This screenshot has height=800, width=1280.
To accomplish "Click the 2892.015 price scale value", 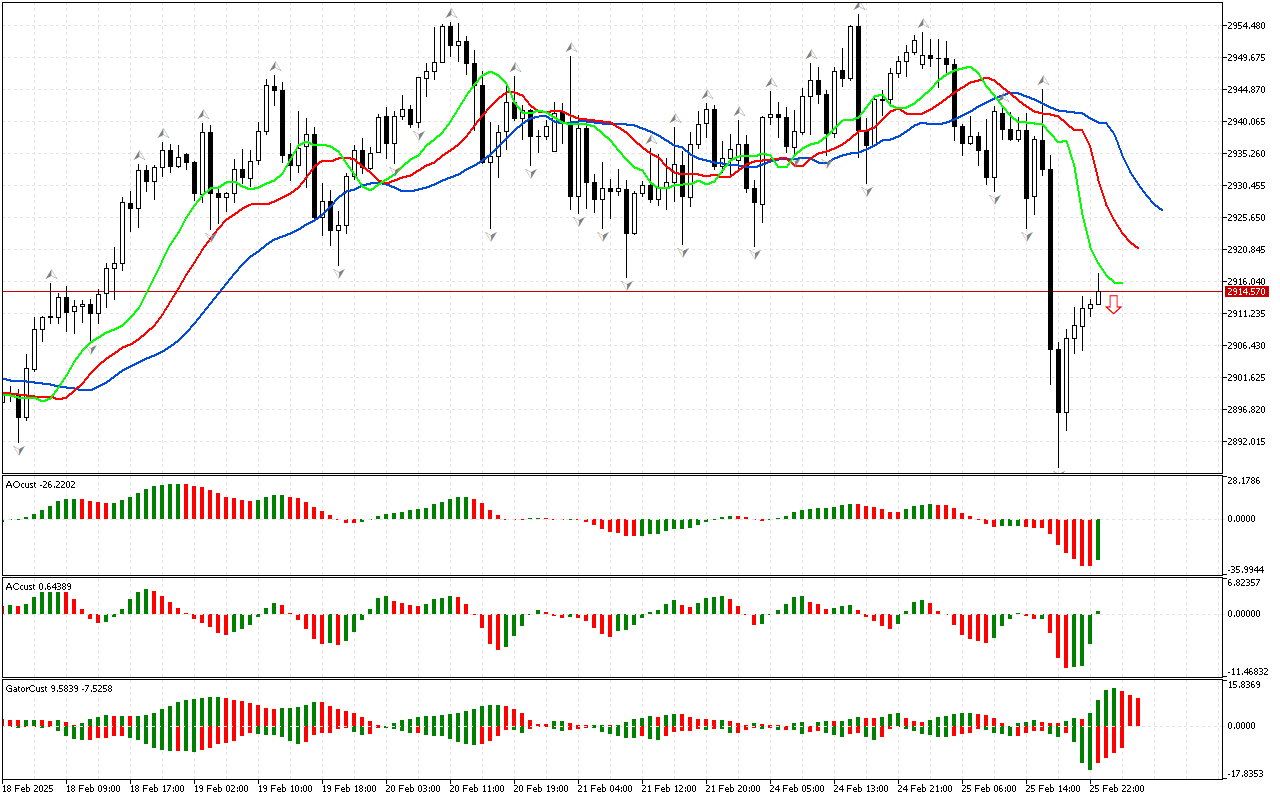I will [x=1248, y=442].
